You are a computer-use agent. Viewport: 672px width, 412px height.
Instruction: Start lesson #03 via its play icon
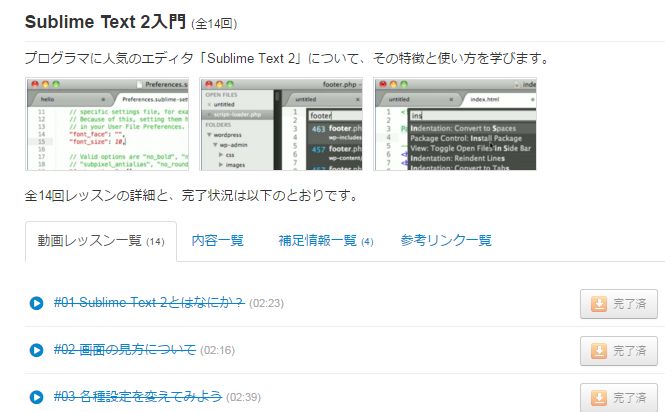pyautogui.click(x=36, y=397)
